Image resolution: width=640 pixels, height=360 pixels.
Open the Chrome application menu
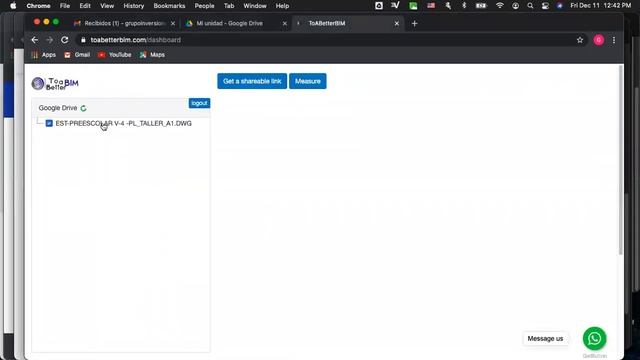point(38,6)
